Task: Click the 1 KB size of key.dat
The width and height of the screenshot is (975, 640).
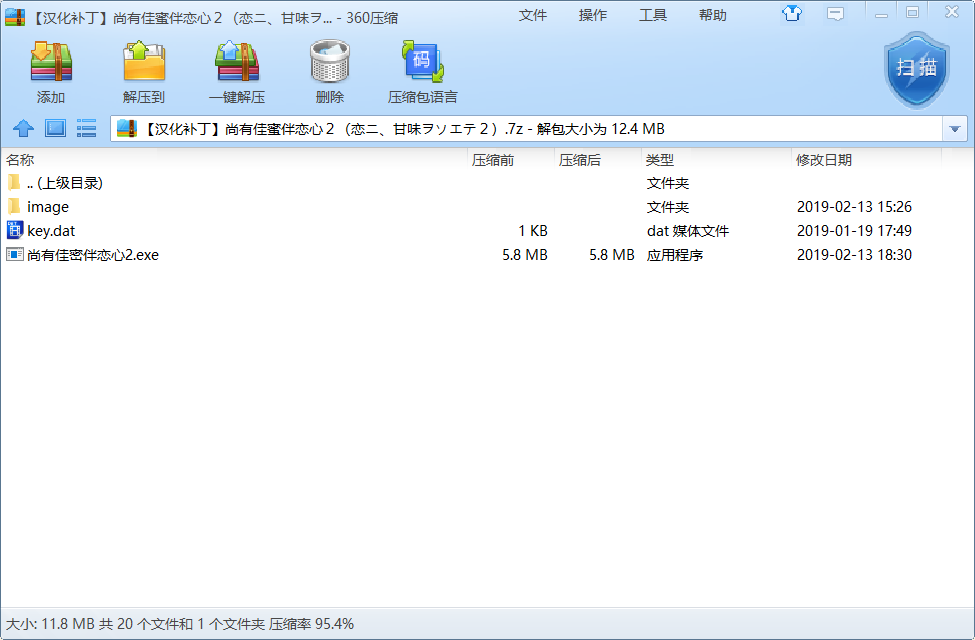Action: coord(533,231)
